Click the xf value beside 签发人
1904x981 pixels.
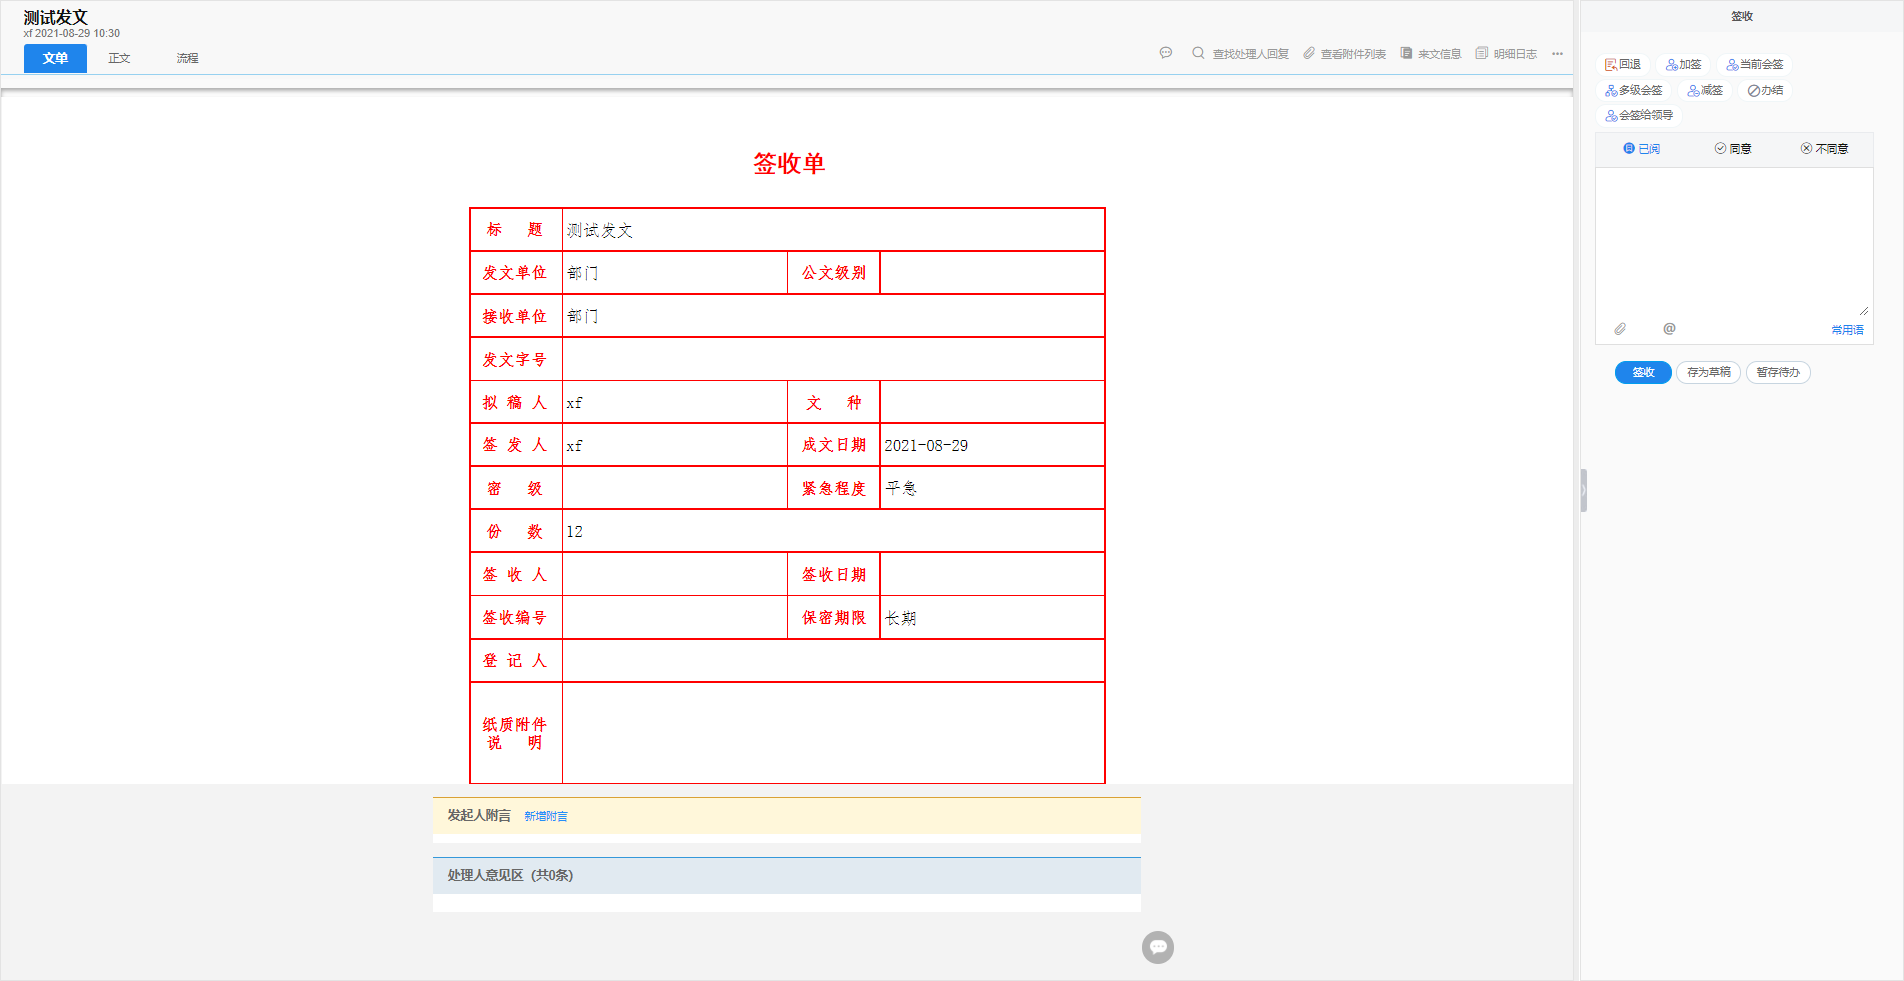574,446
